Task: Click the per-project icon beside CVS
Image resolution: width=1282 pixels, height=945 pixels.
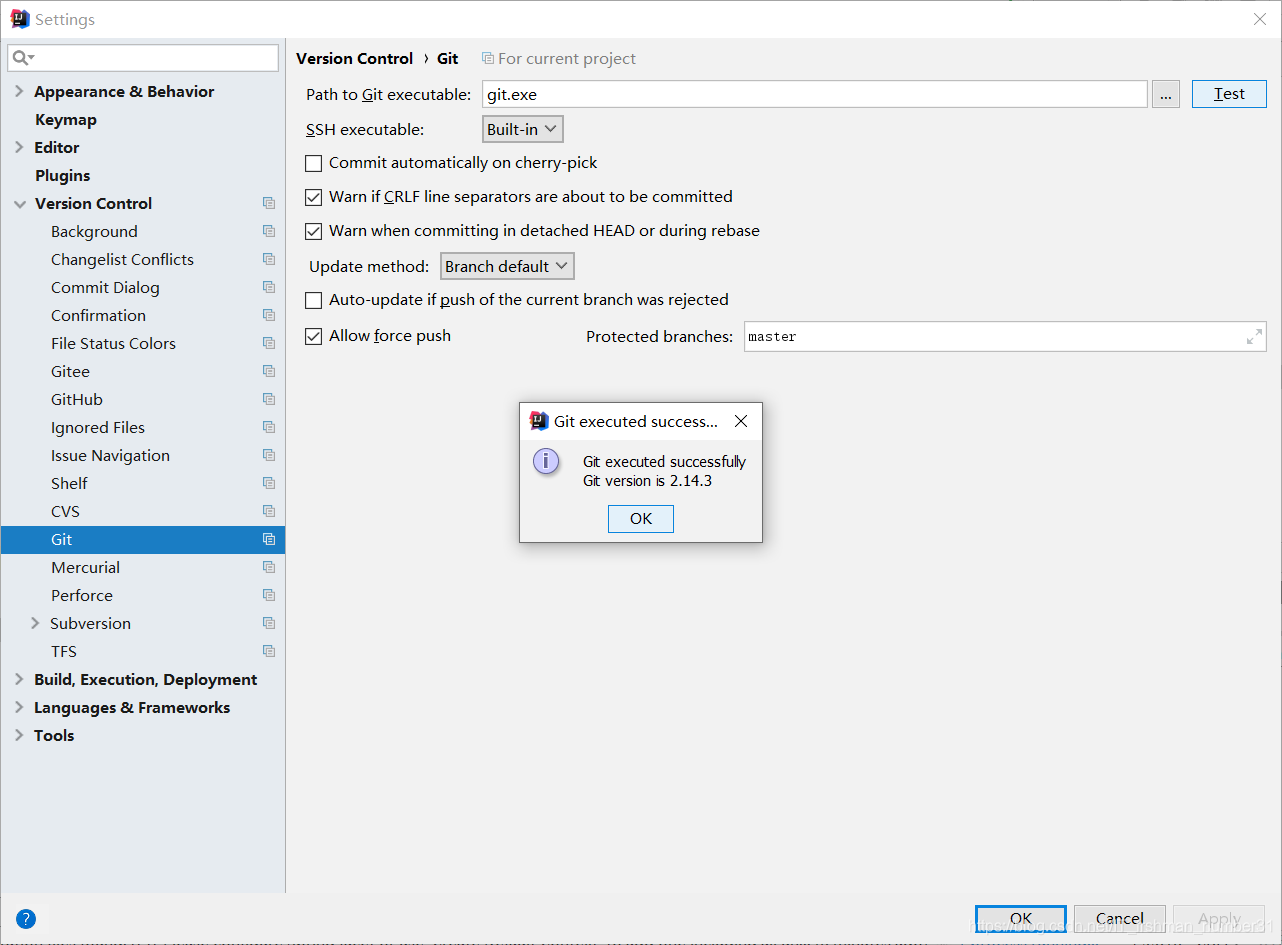Action: point(269,511)
